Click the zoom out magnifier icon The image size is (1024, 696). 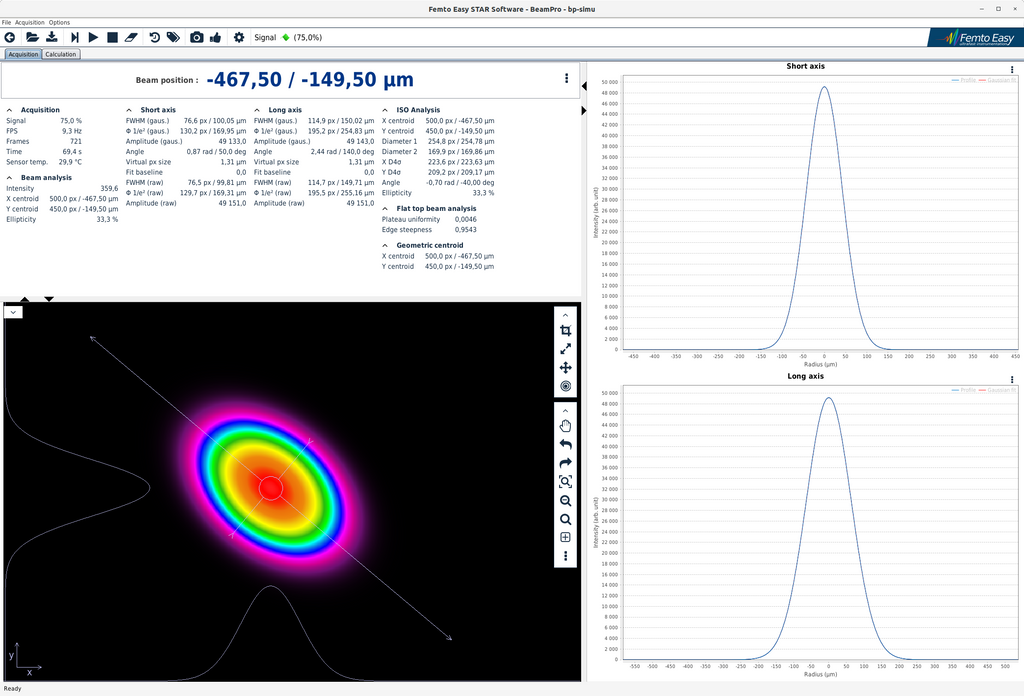click(565, 500)
